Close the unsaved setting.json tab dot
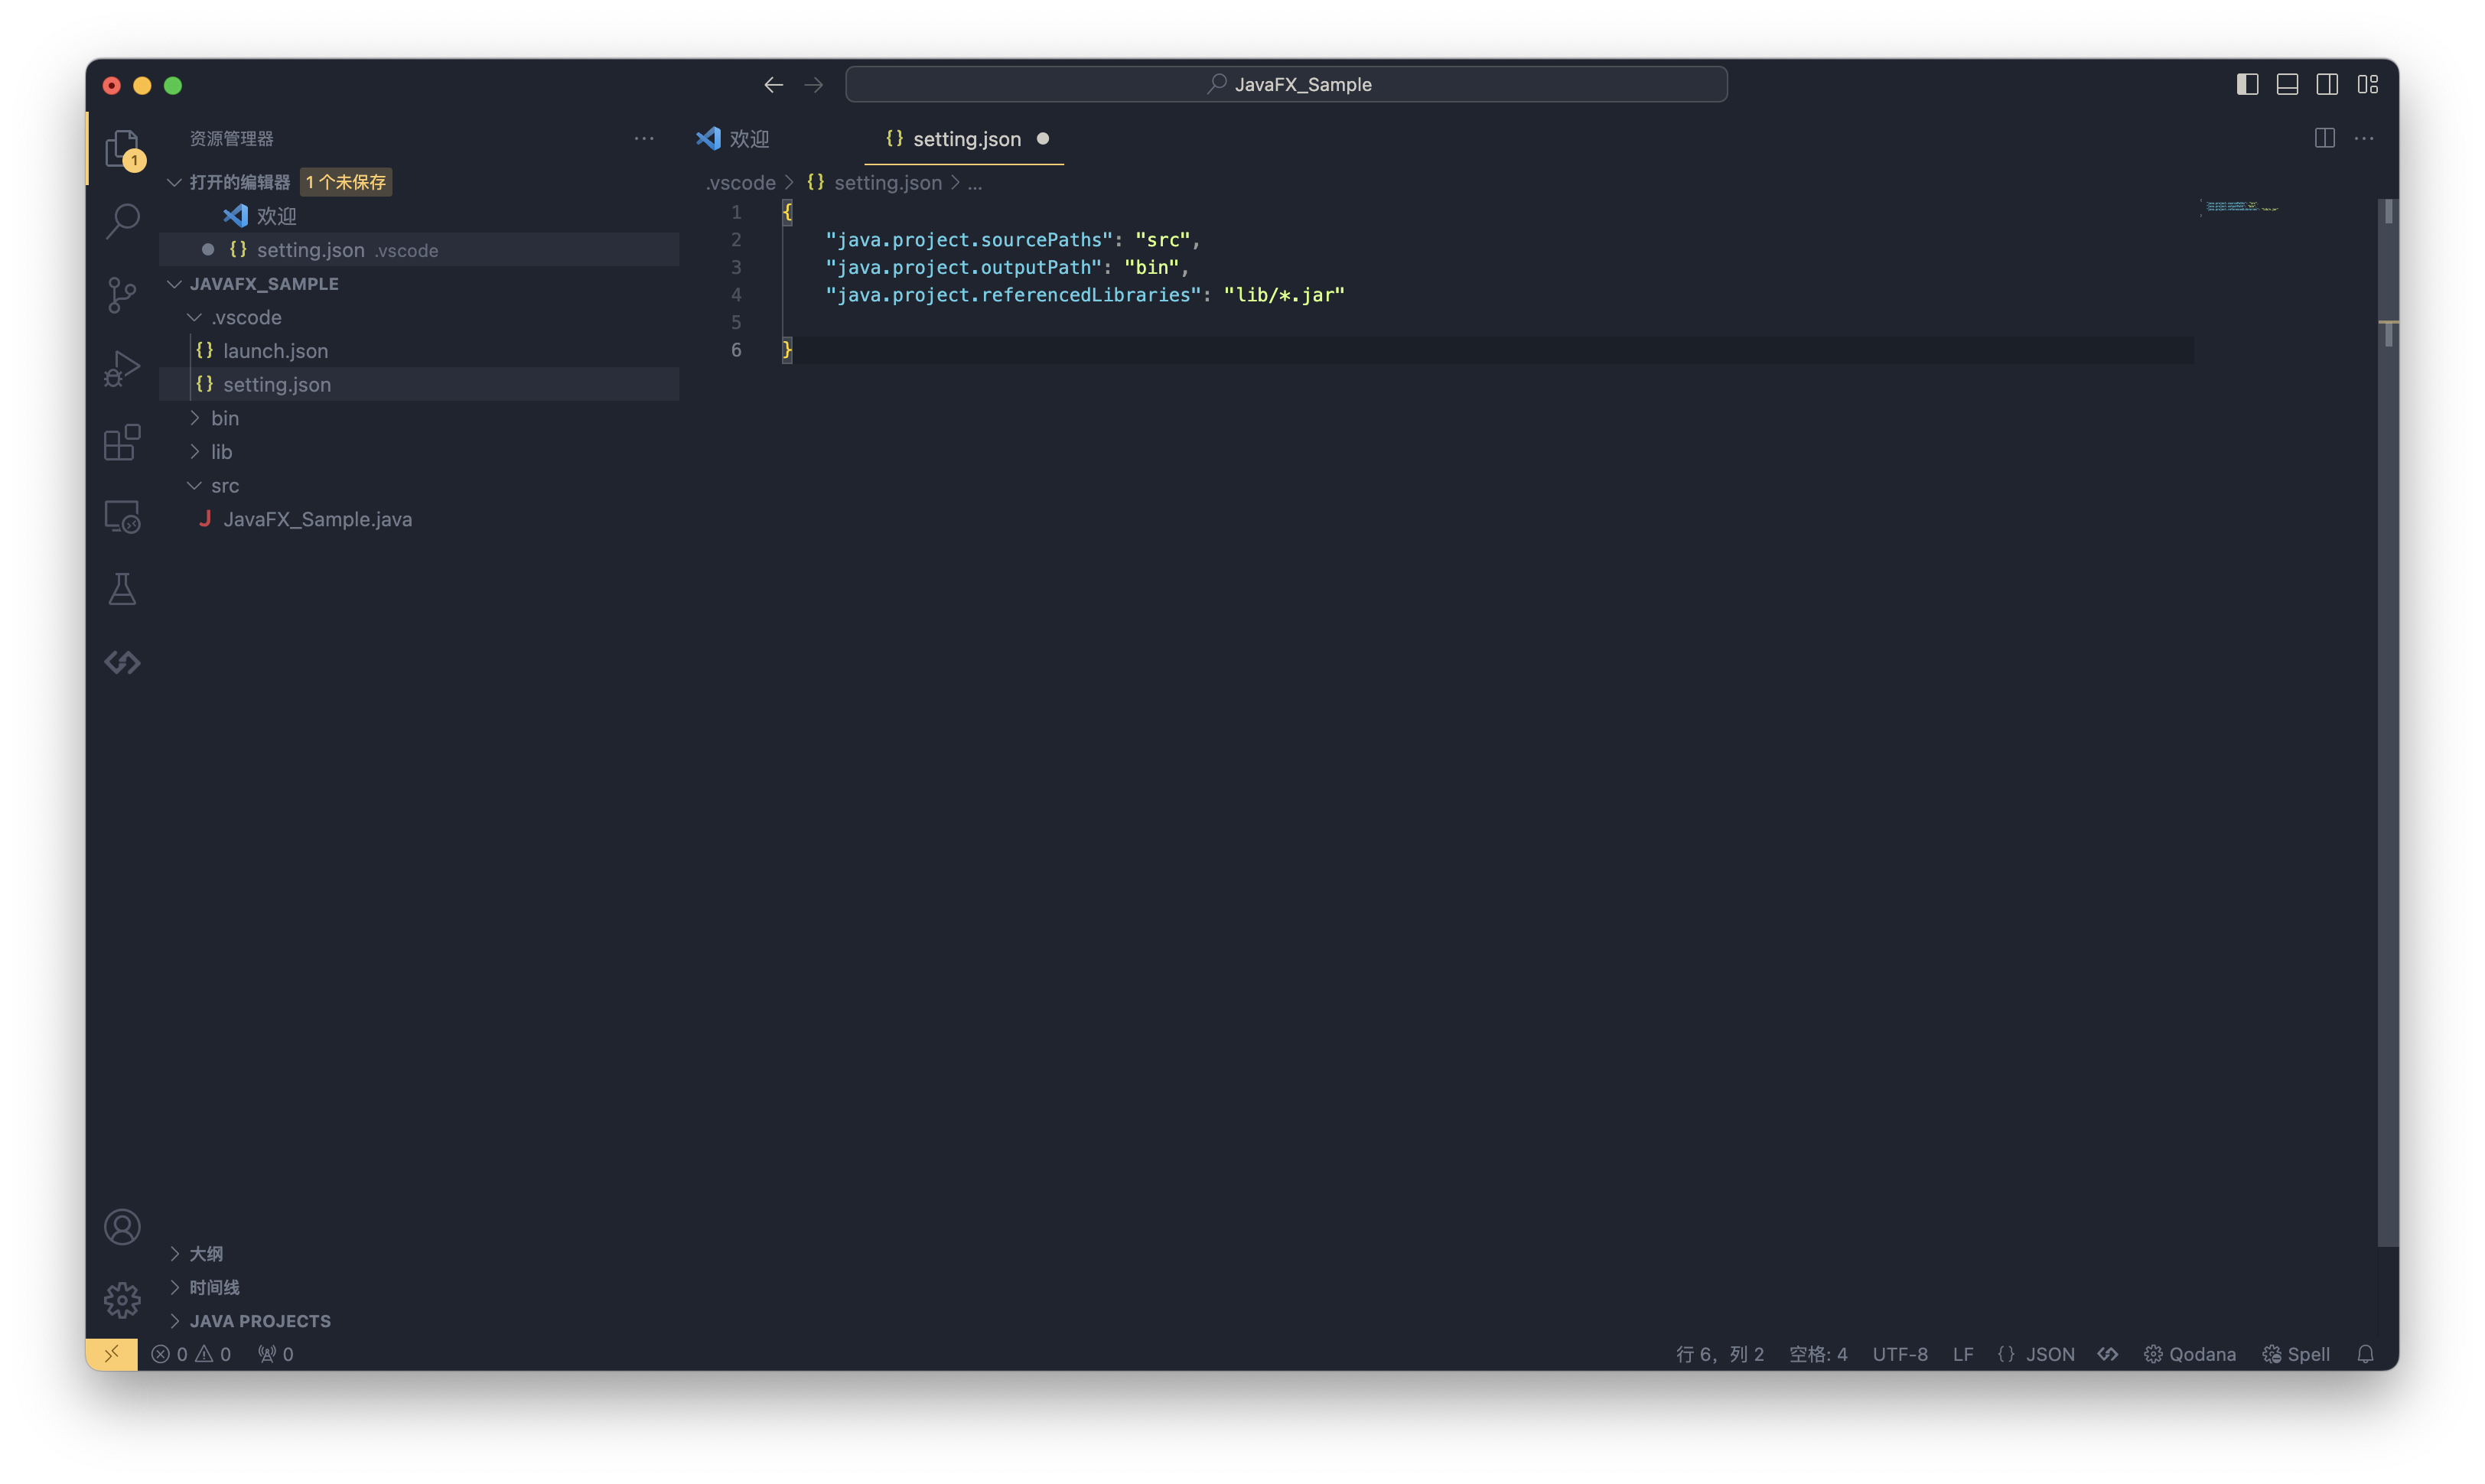This screenshot has width=2485, height=1484. pyautogui.click(x=1043, y=139)
